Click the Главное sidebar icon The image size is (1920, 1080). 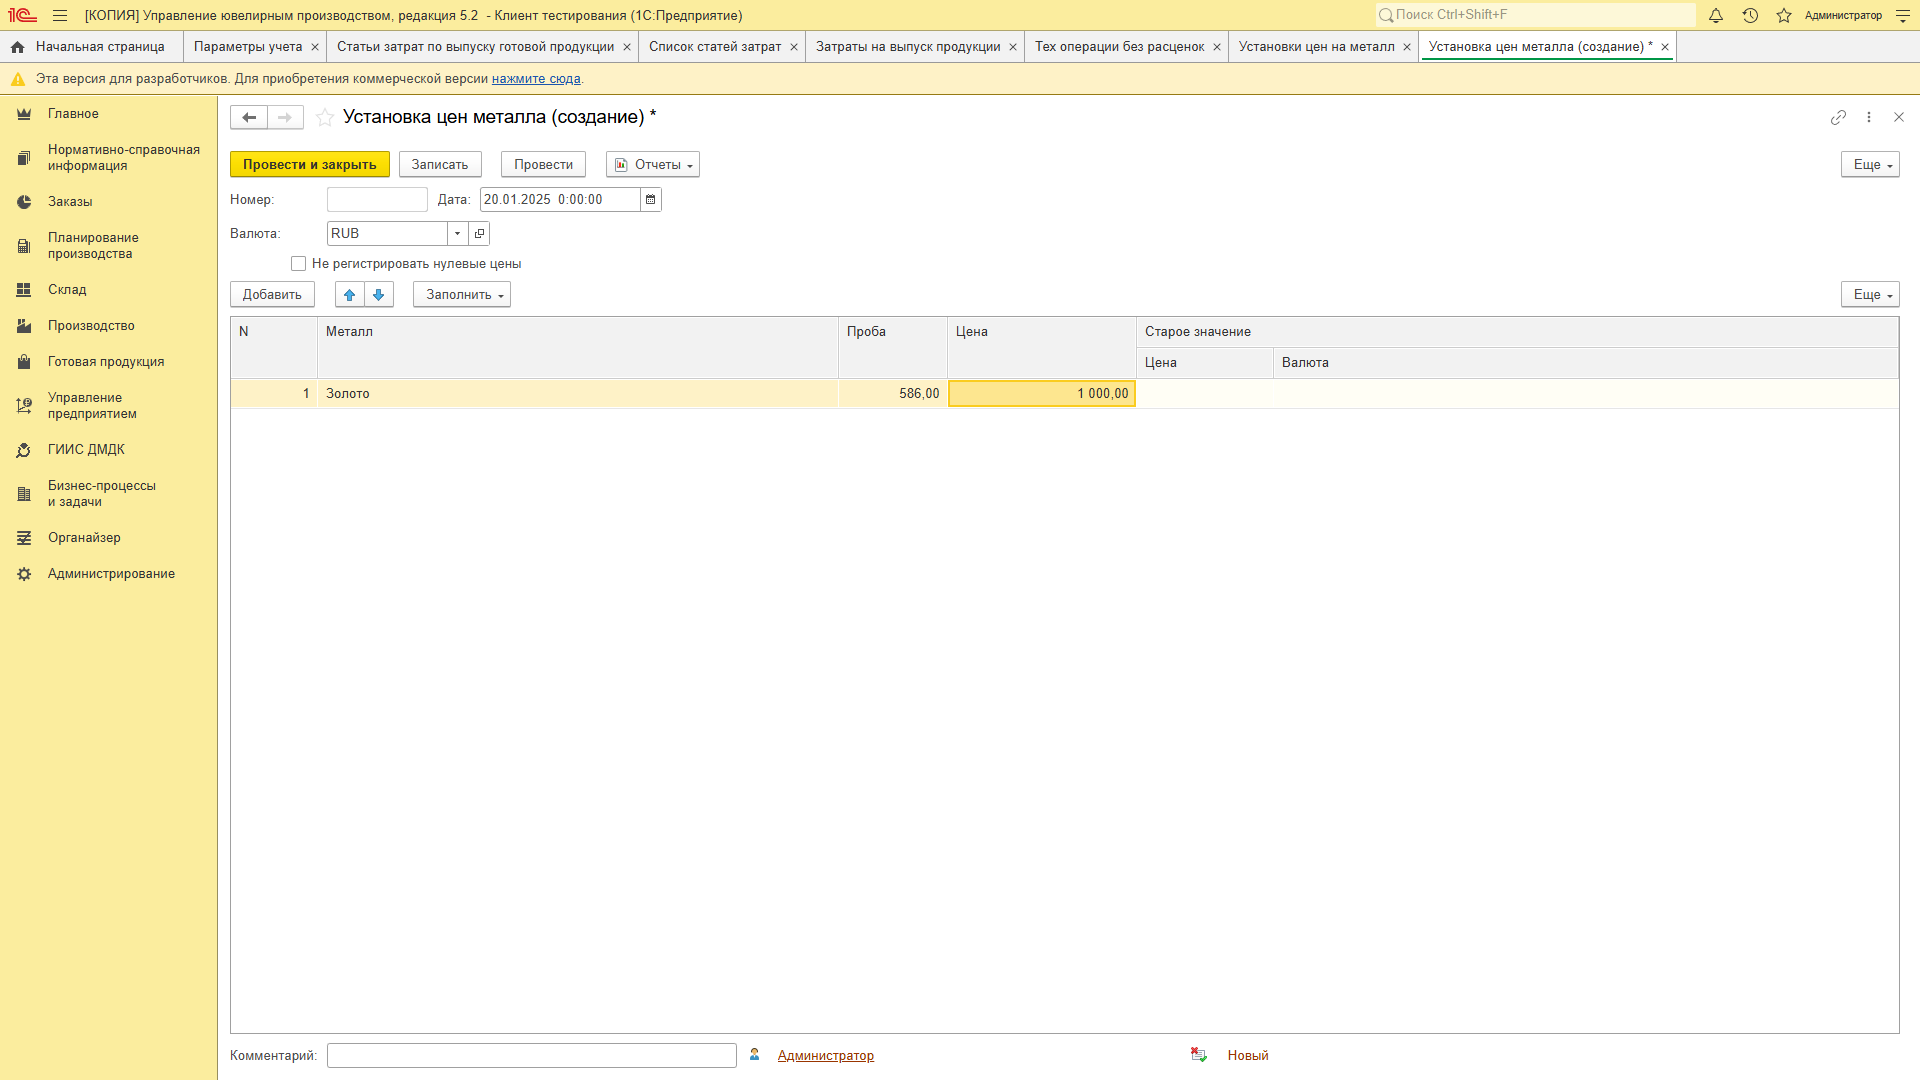pos(24,114)
